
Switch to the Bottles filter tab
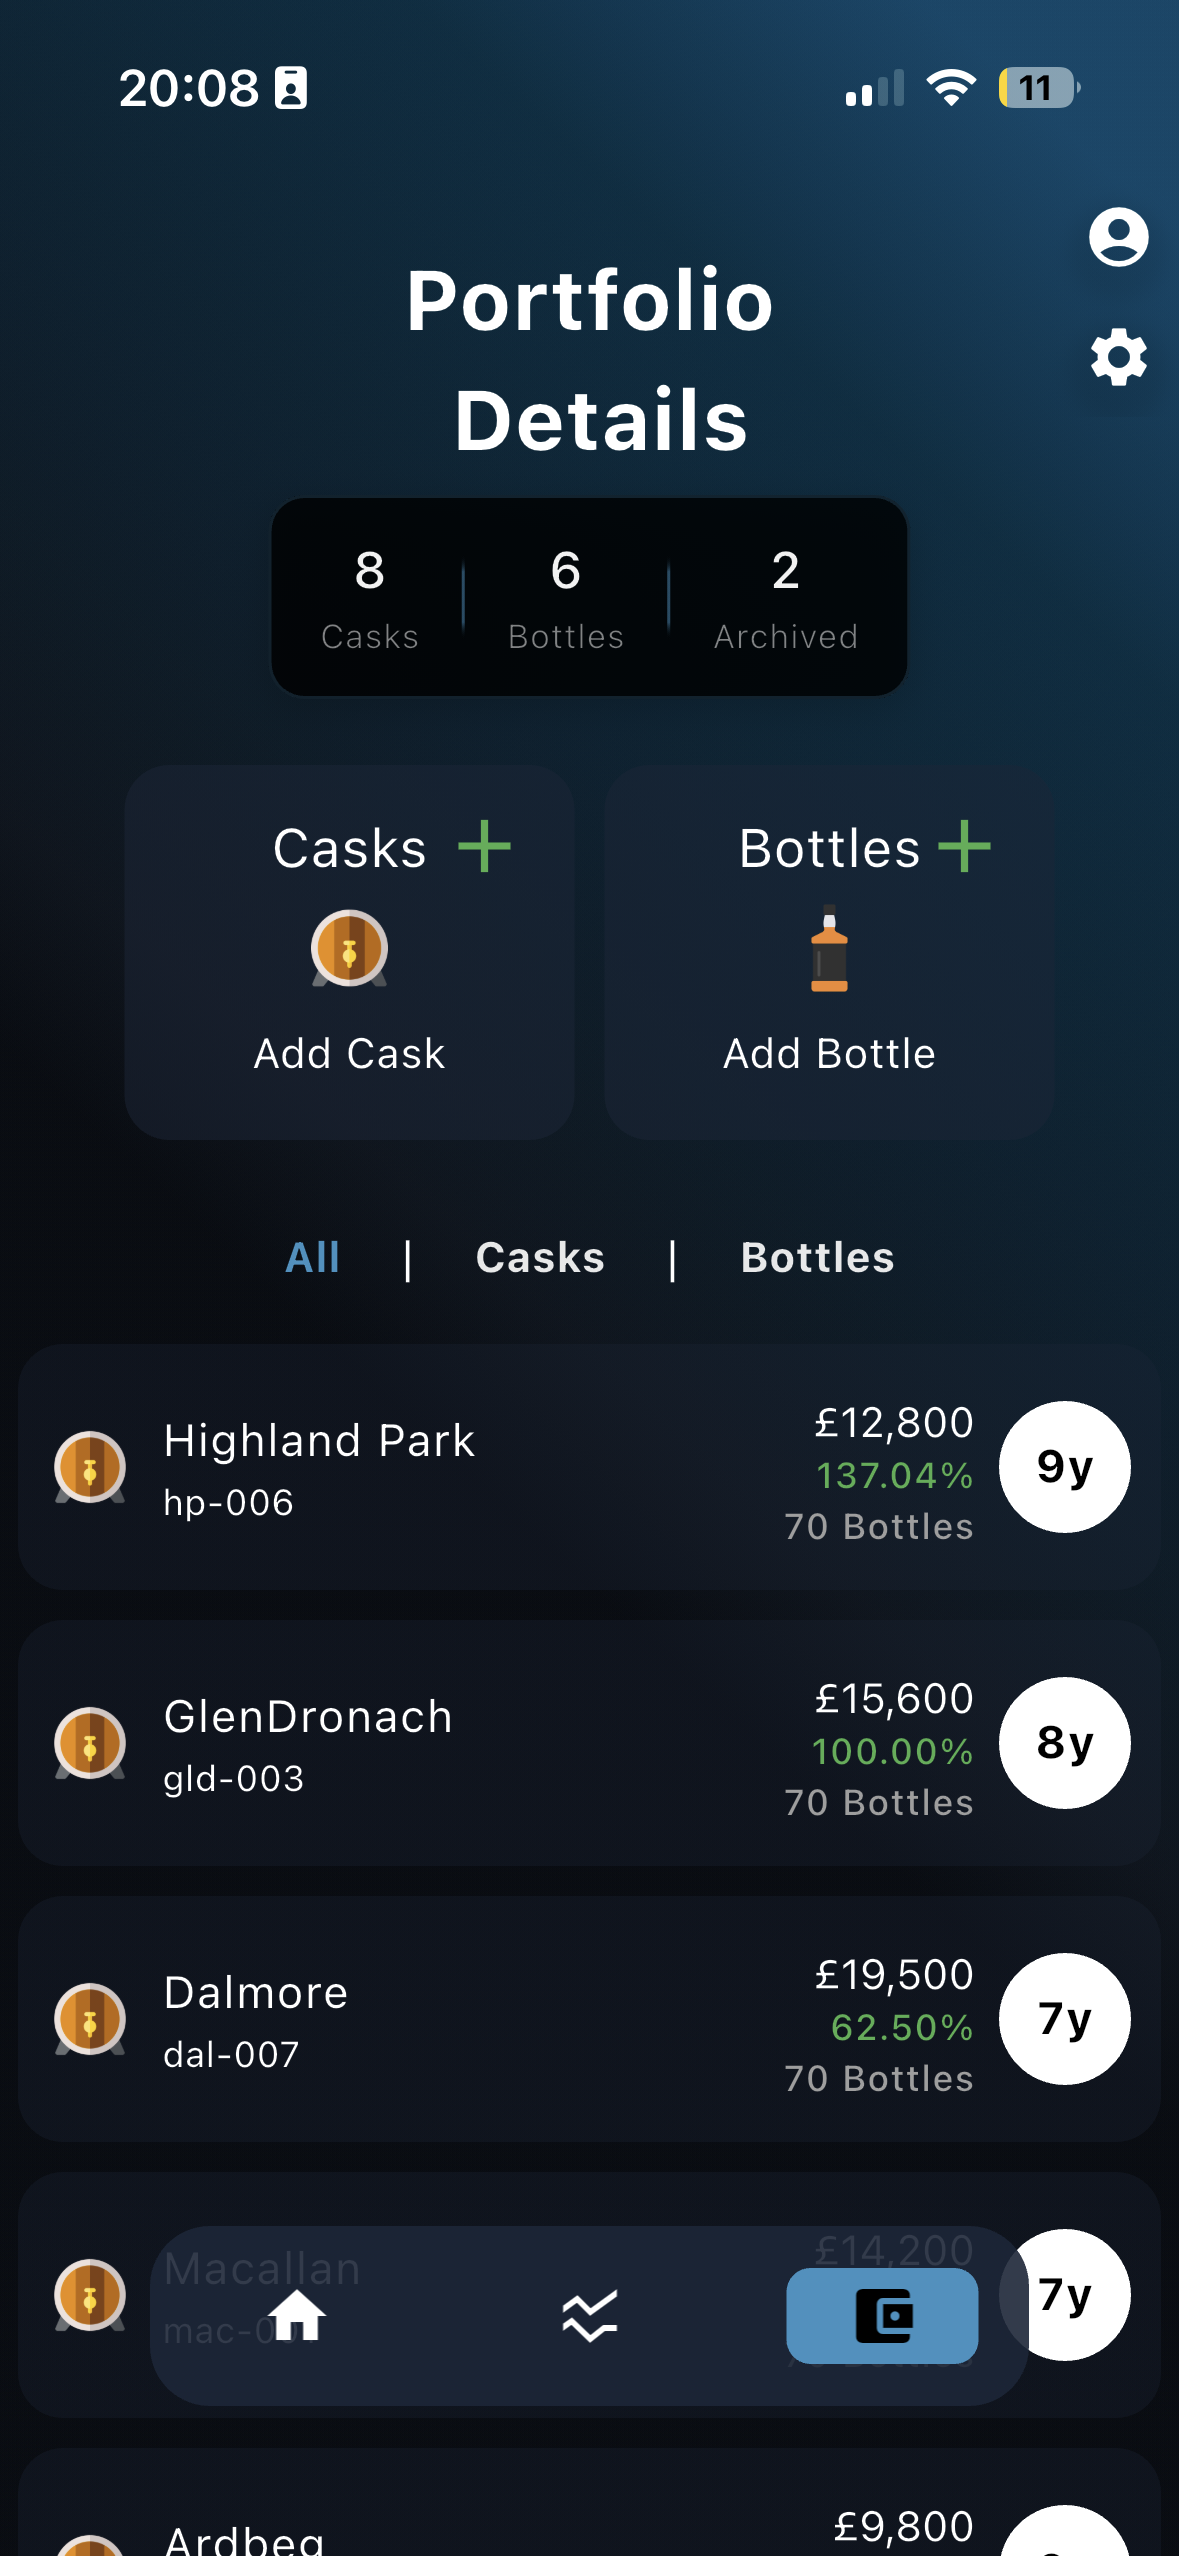point(817,1258)
